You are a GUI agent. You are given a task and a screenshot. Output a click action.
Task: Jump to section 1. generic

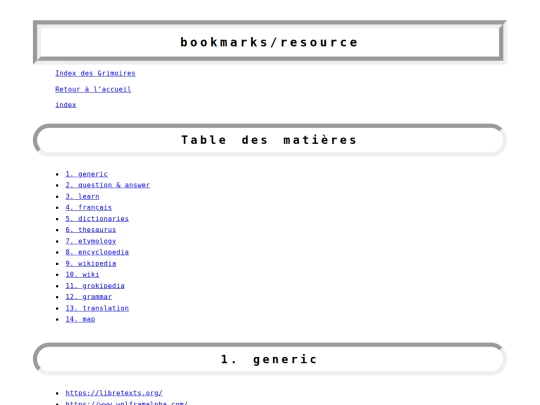pyautogui.click(x=86, y=174)
